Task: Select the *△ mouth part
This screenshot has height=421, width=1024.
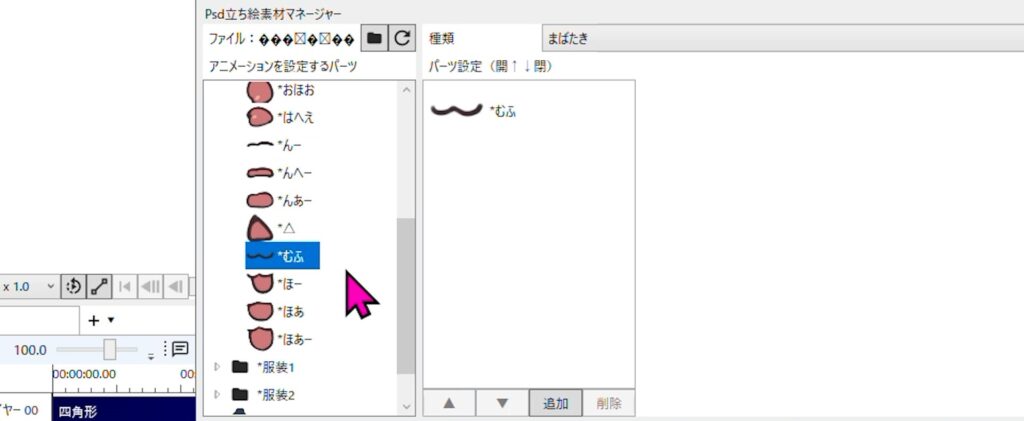Action: (x=270, y=229)
